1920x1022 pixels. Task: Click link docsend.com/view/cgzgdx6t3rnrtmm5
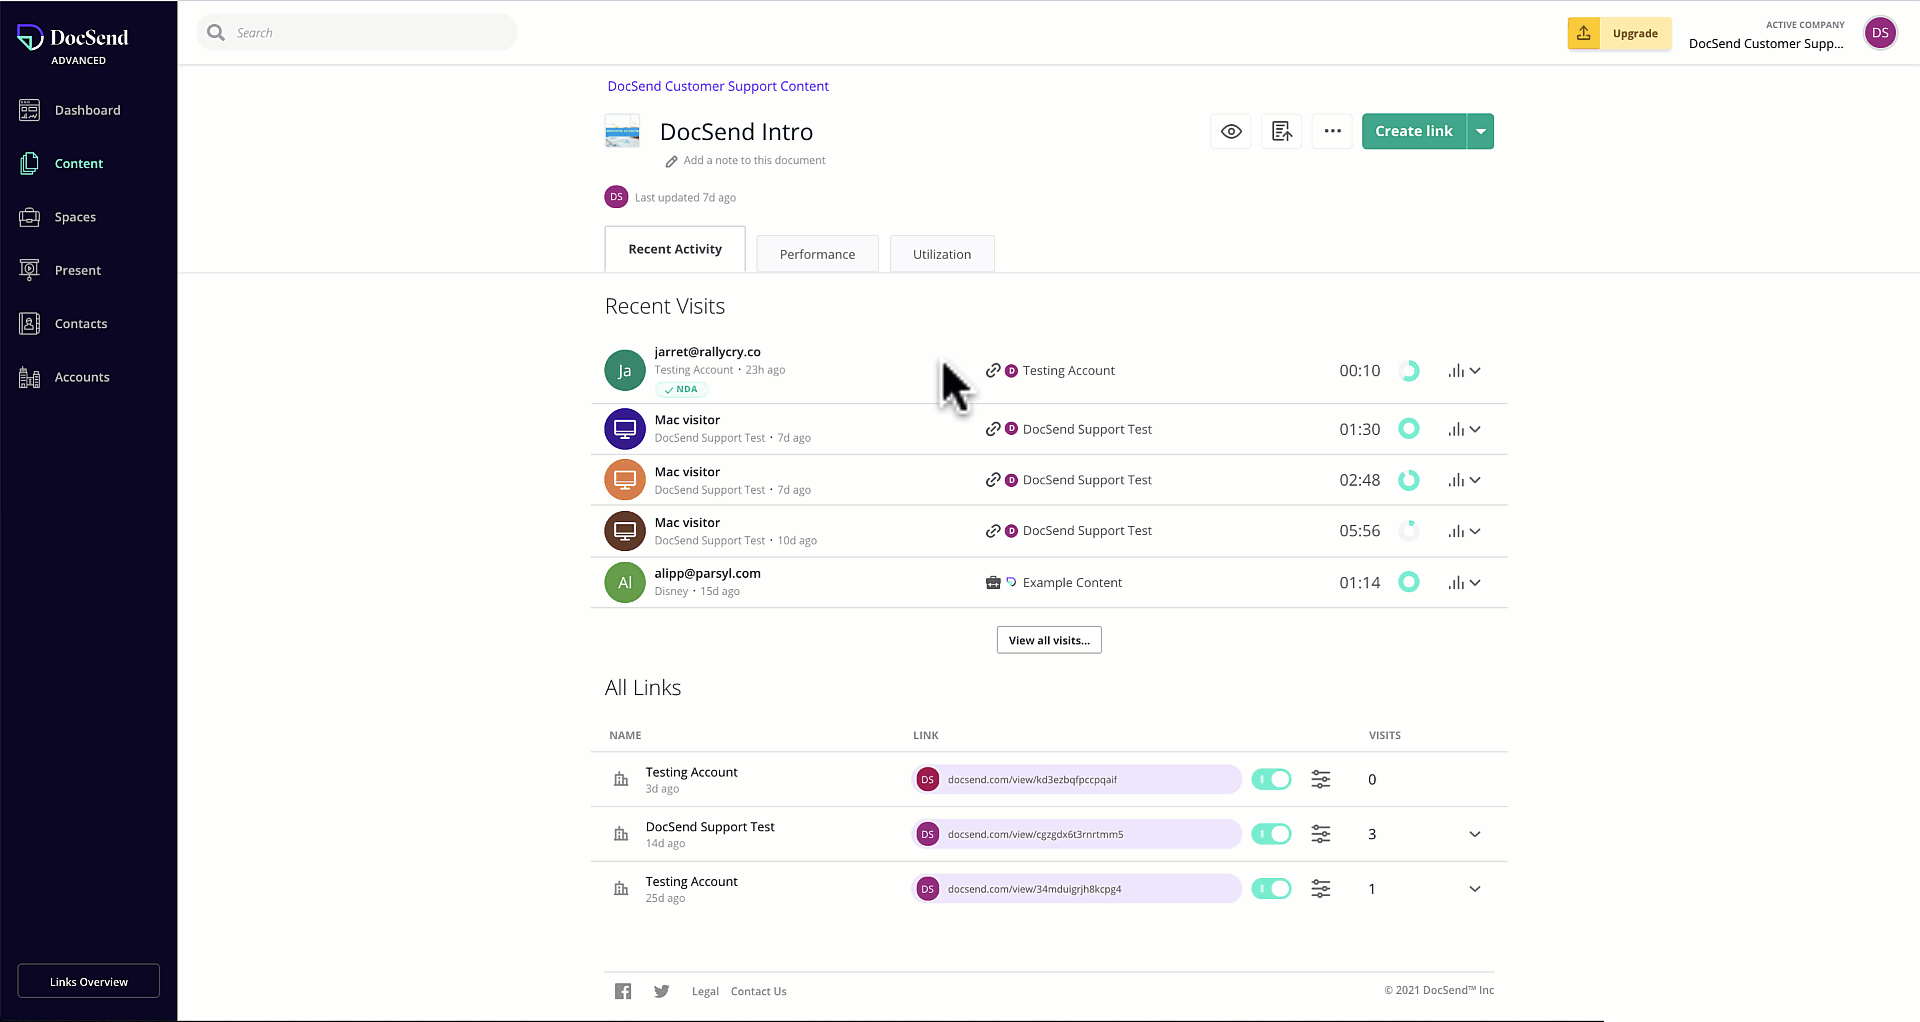tap(1077, 834)
